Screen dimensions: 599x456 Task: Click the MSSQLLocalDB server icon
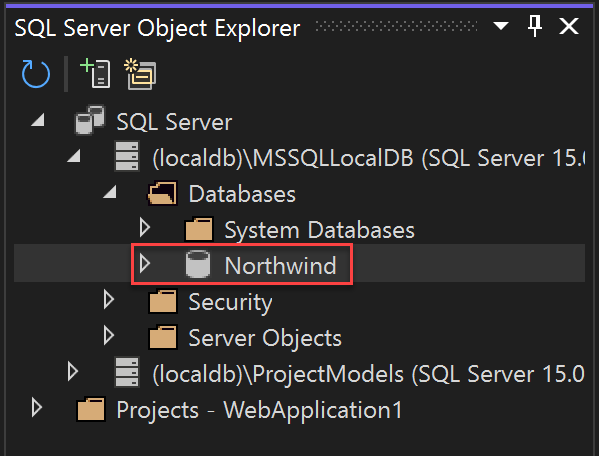click(127, 156)
